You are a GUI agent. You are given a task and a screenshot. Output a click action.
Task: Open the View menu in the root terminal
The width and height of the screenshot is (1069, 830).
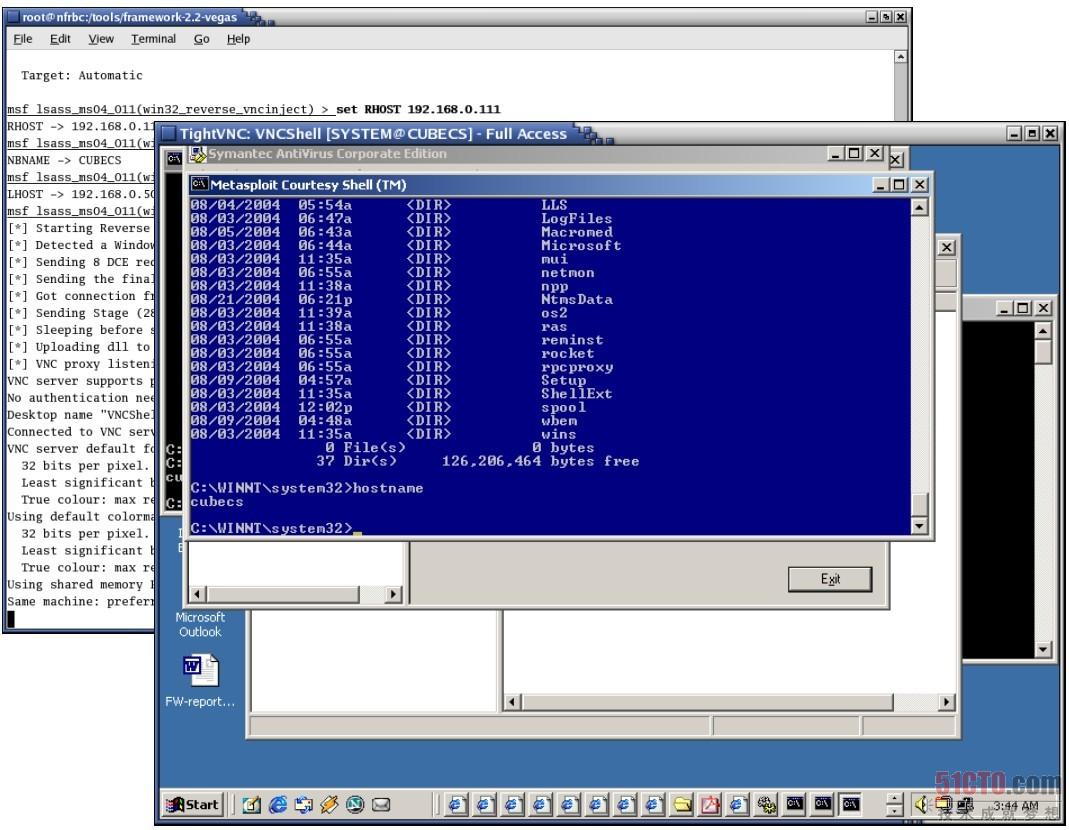101,39
